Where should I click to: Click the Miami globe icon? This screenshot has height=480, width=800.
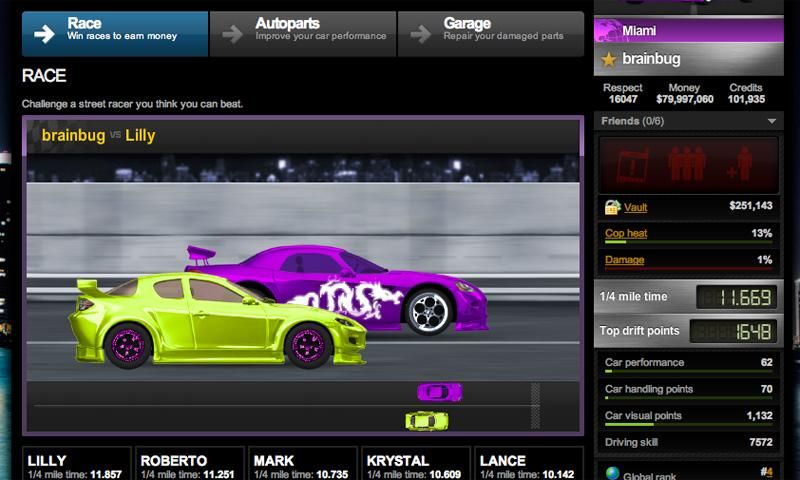pyautogui.click(x=609, y=31)
